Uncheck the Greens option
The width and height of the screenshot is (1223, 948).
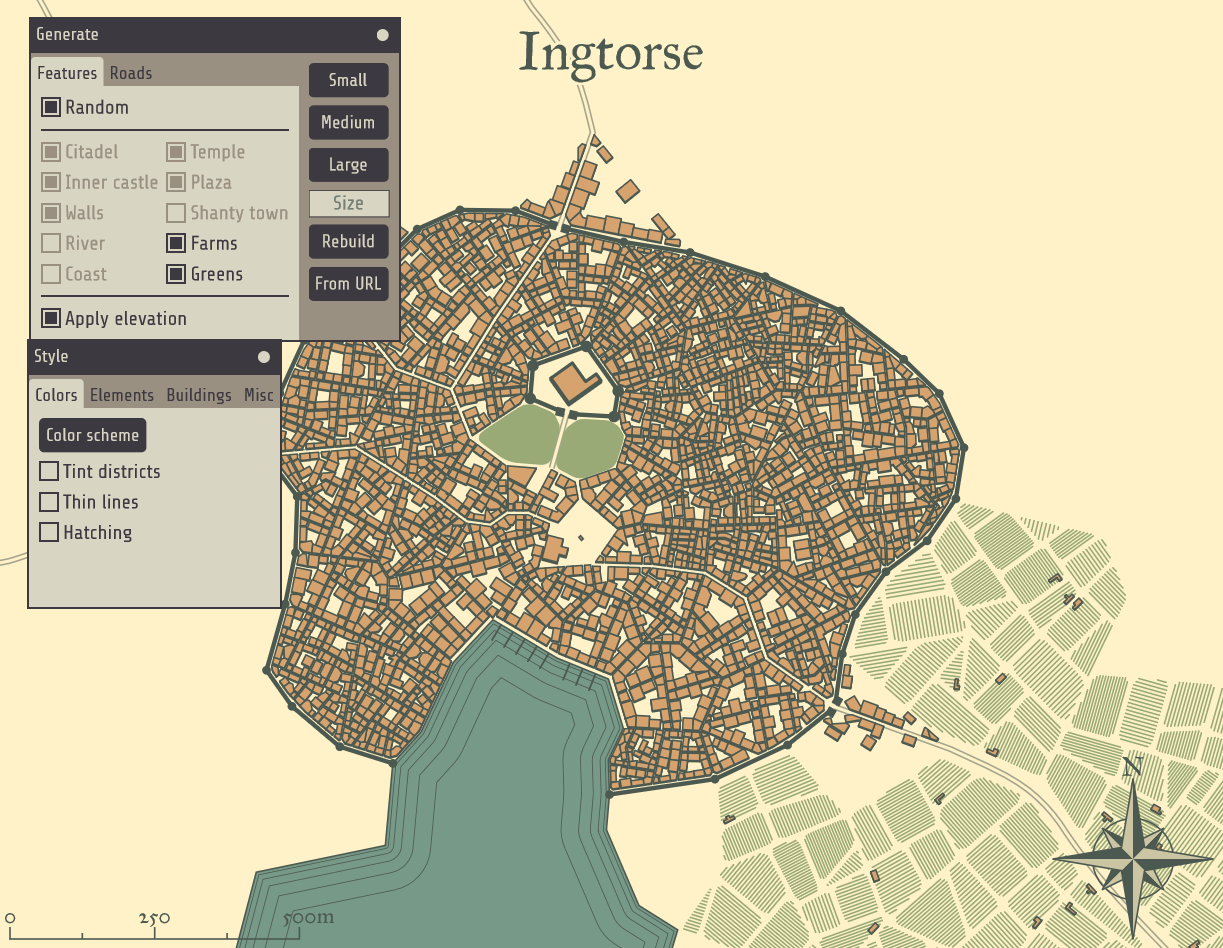tap(176, 274)
